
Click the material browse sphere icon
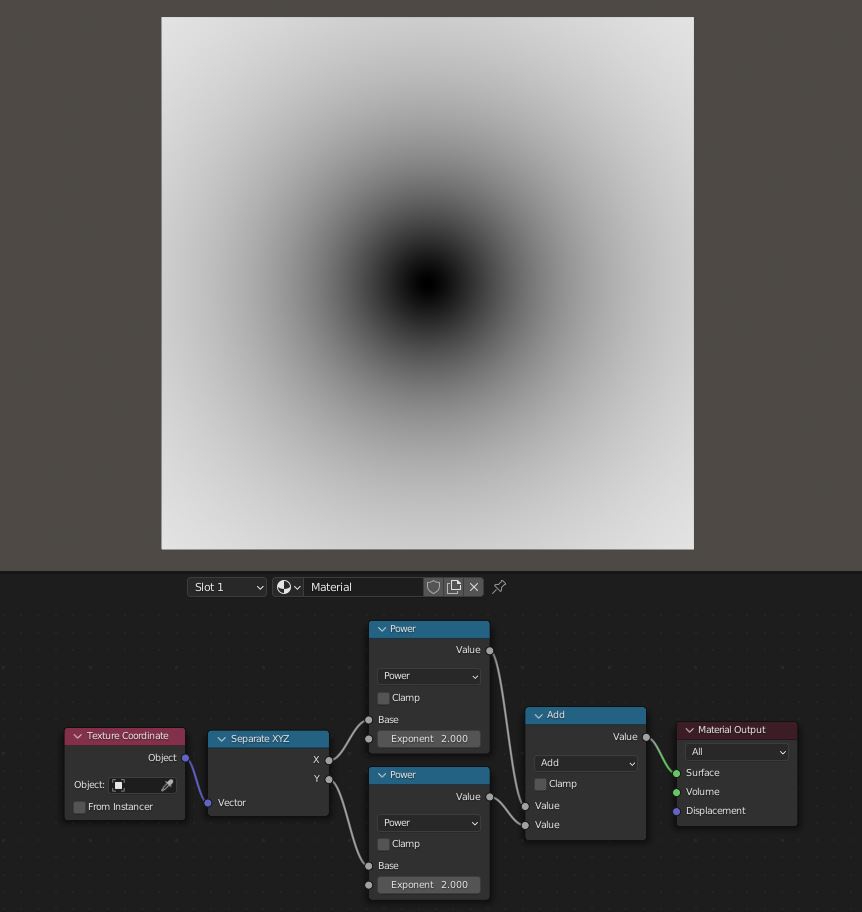click(287, 587)
